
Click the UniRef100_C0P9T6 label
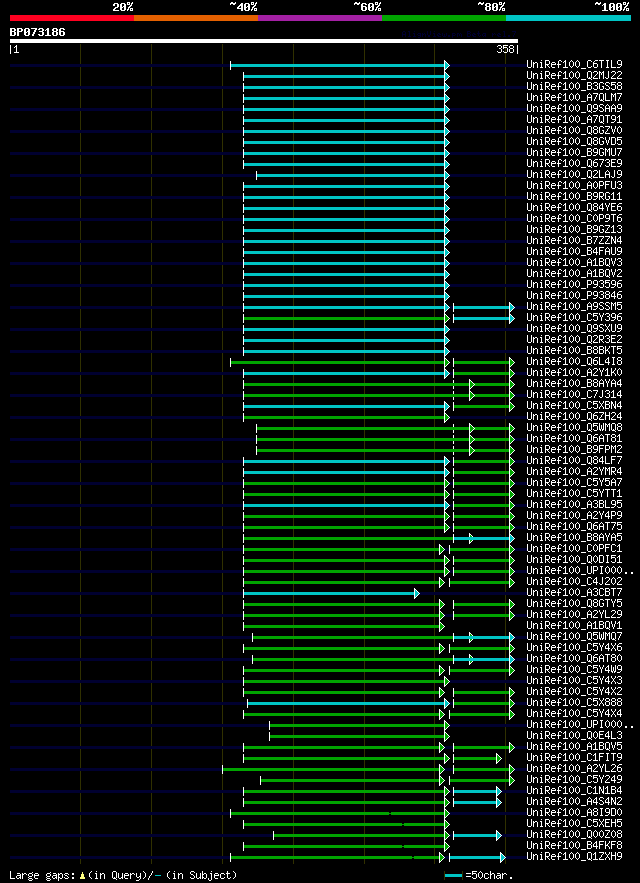coord(574,219)
